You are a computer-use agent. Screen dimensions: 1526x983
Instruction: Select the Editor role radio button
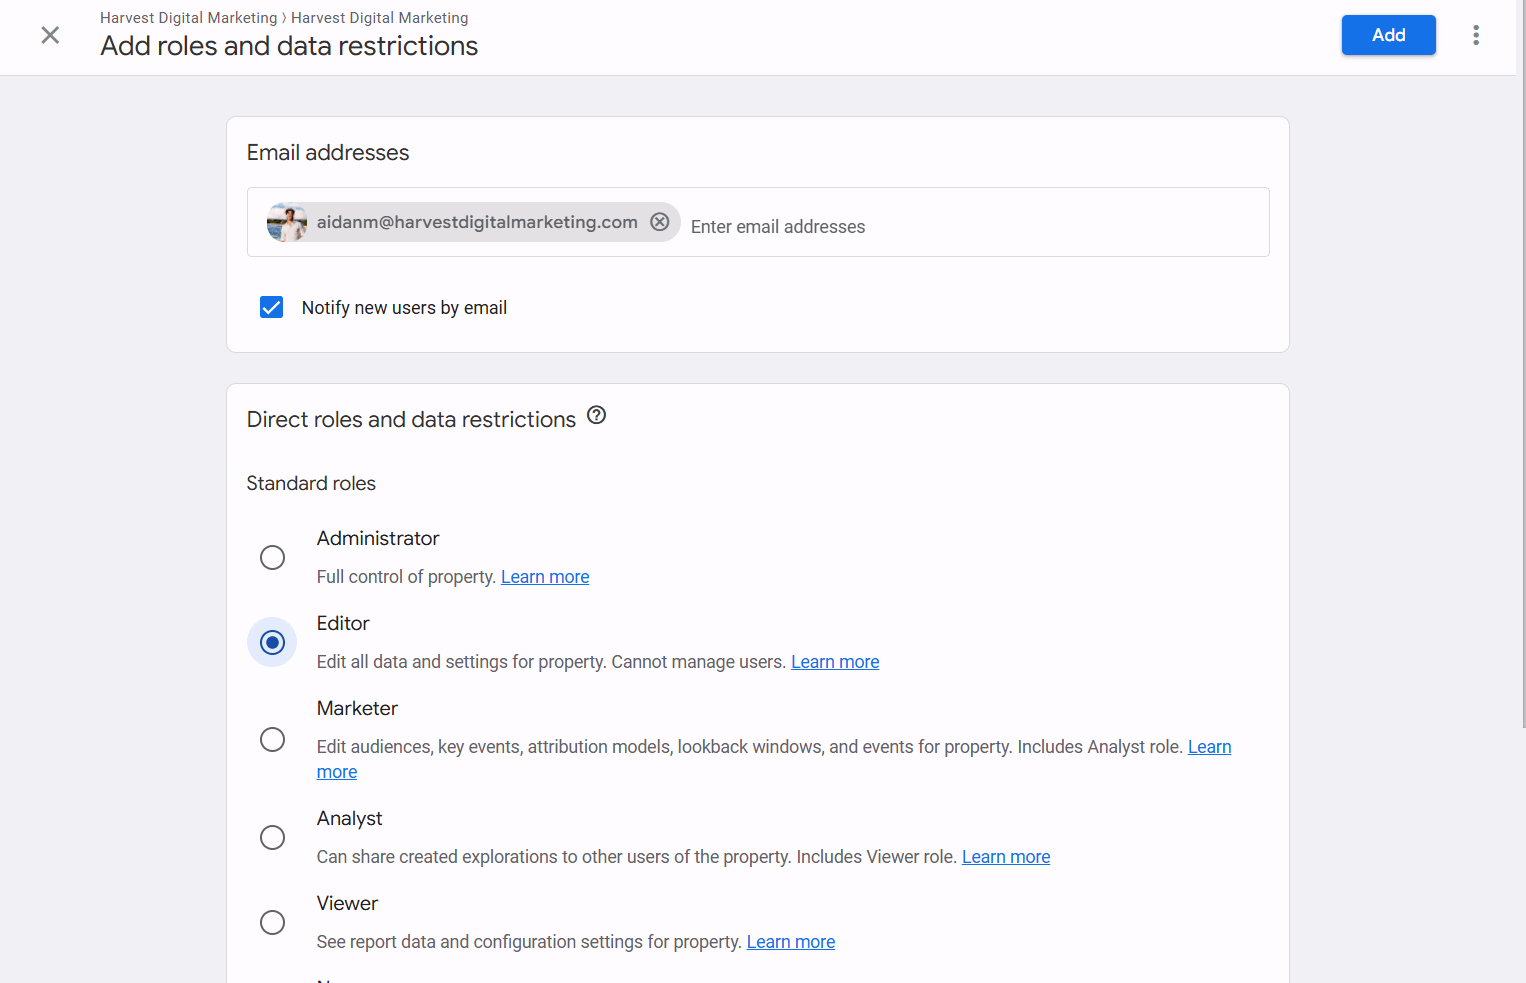(272, 642)
